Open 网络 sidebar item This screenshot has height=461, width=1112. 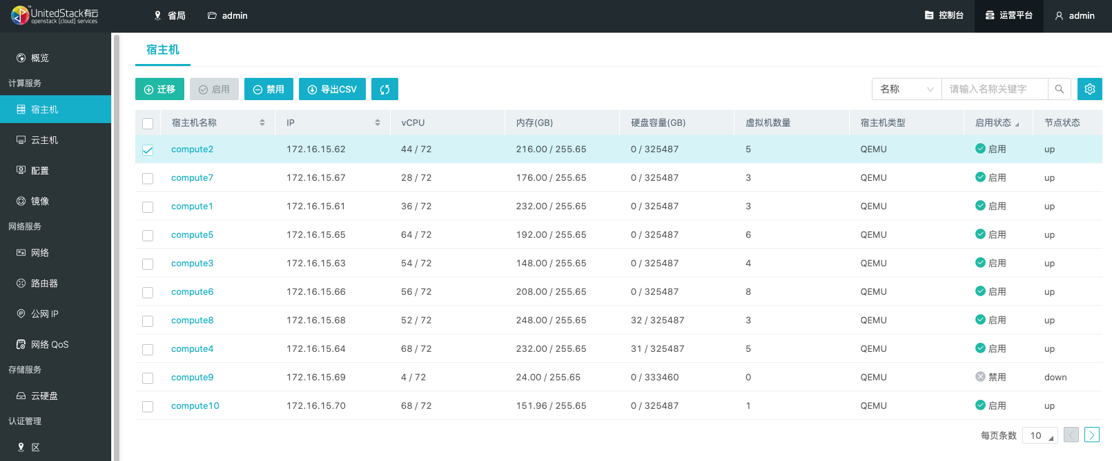pyautogui.click(x=55, y=252)
